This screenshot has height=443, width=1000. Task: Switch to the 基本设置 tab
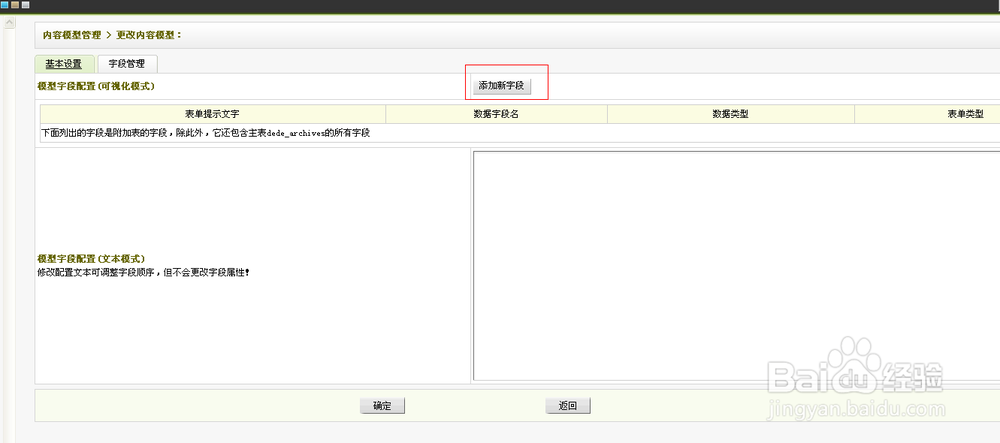(x=64, y=64)
